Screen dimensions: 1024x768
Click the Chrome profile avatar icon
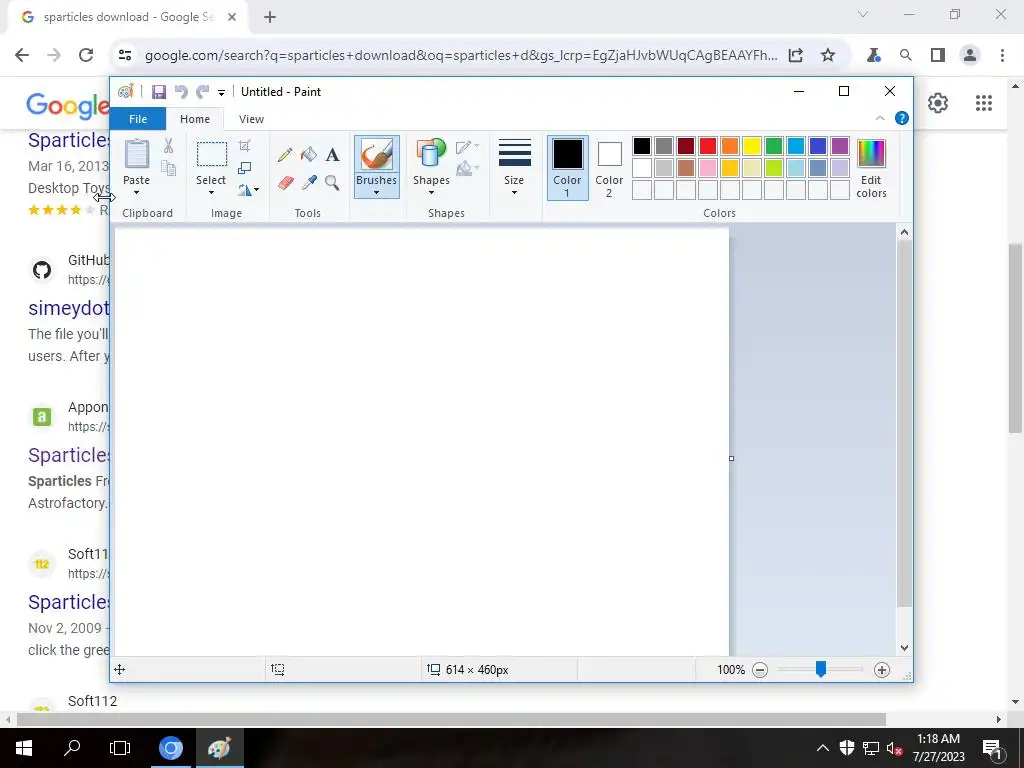point(970,56)
